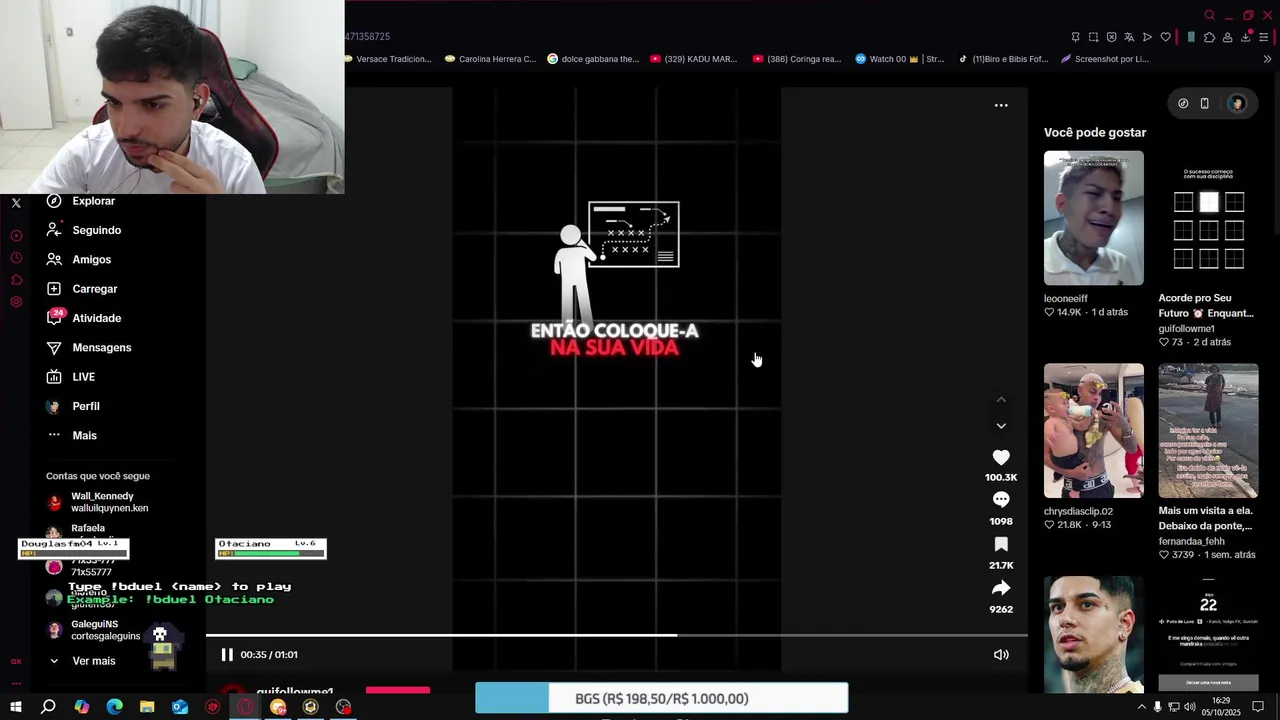Open Windows notification center icon

(1259, 707)
